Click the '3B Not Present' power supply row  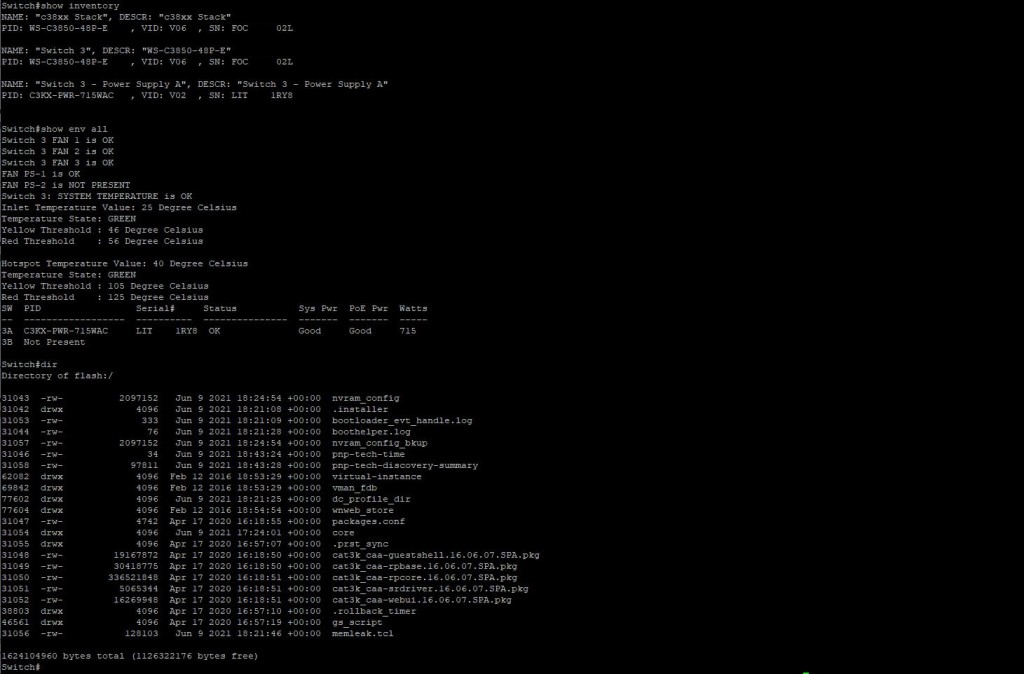click(x=43, y=342)
